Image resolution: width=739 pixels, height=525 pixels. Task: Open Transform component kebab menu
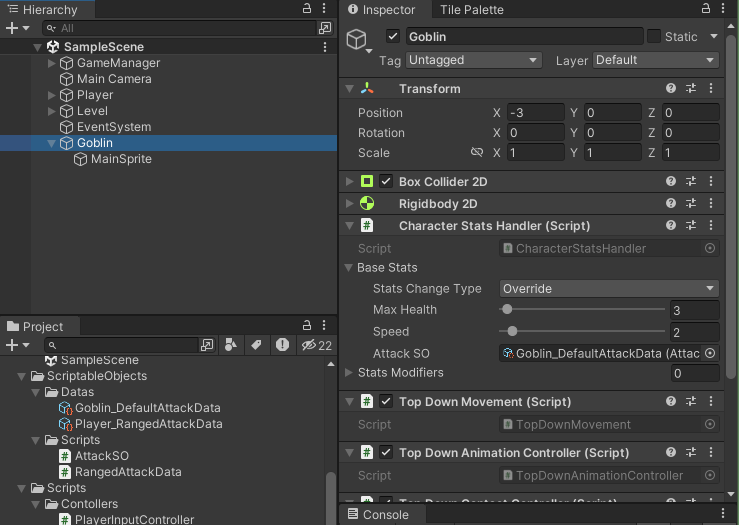point(711,88)
